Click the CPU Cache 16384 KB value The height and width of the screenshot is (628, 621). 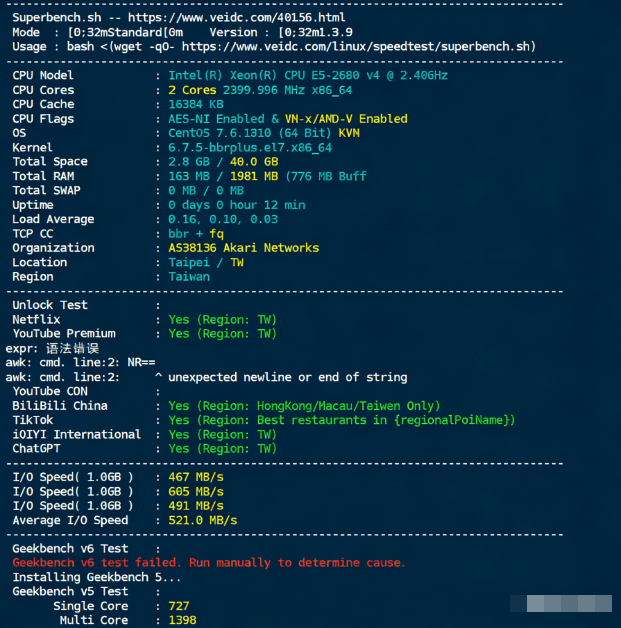coord(196,104)
